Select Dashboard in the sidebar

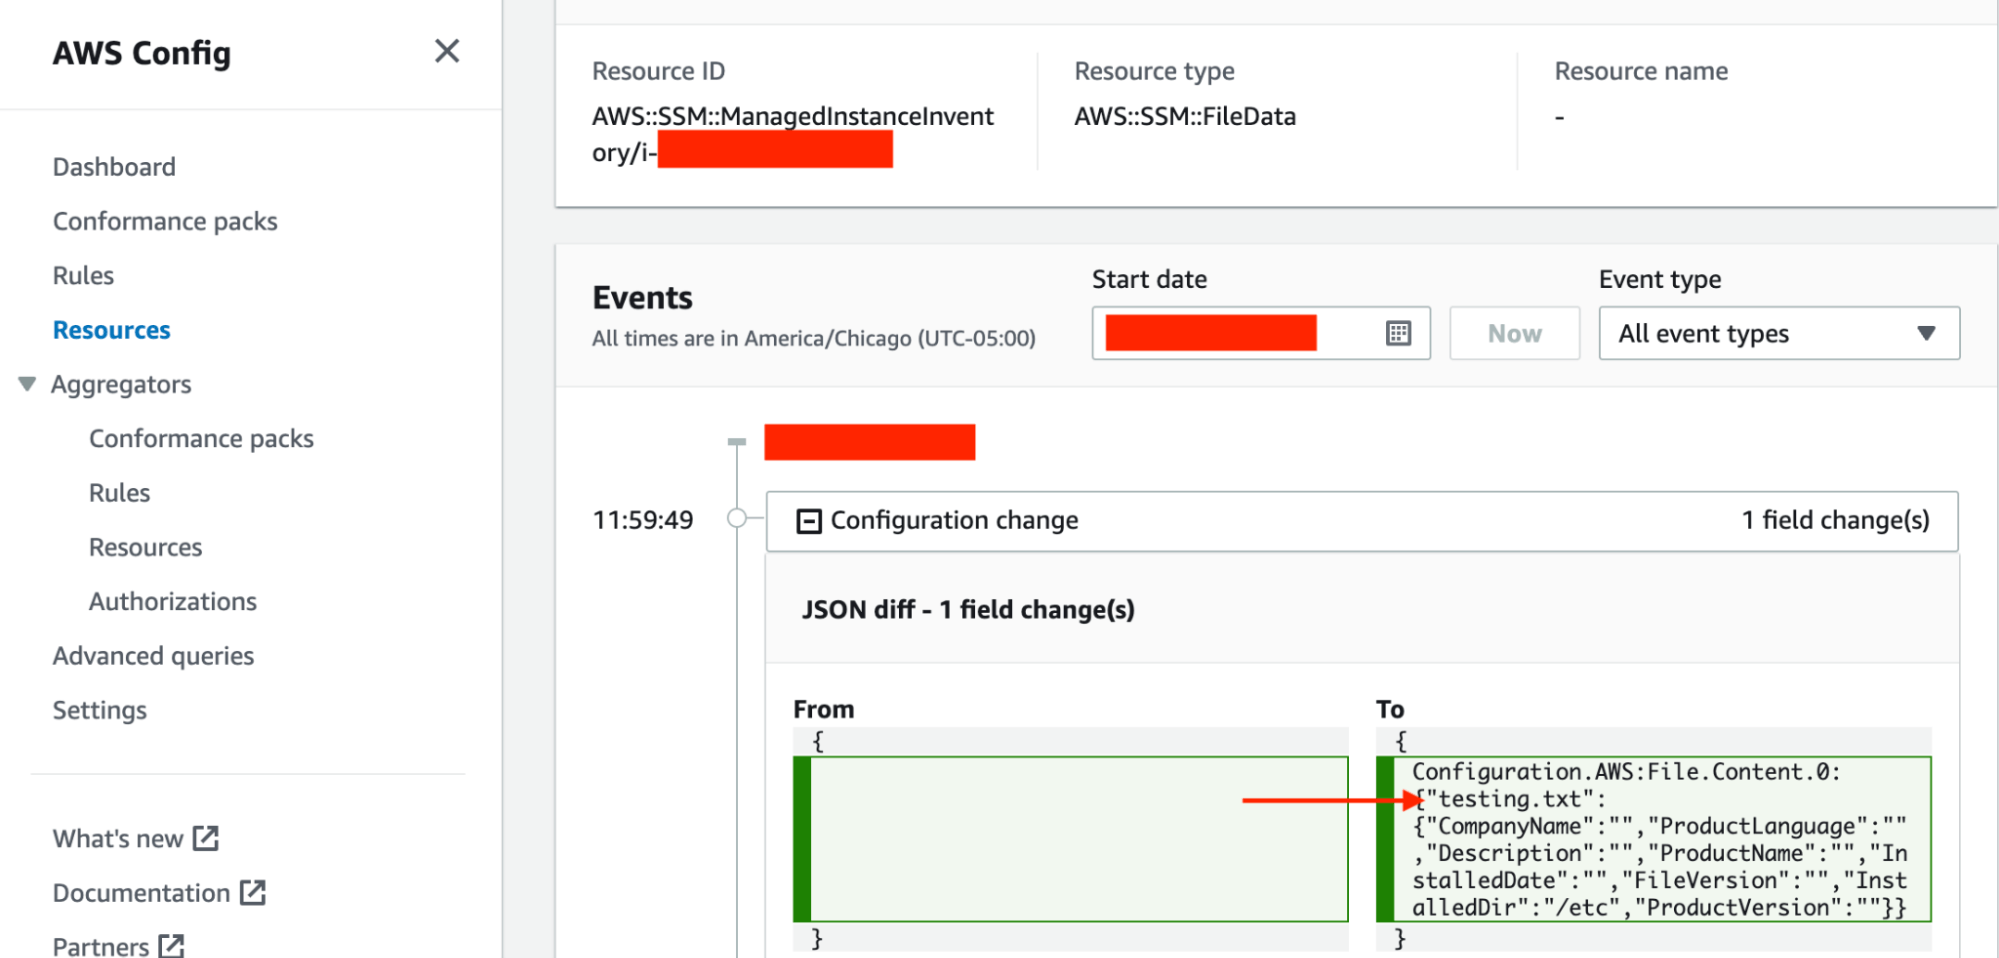114,166
